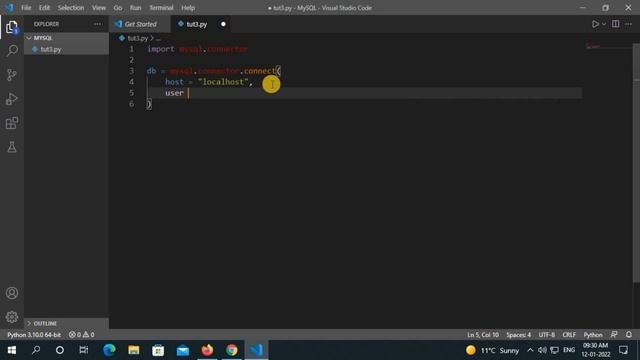Select Python 3.10.0 64-bit interpreter in status bar

coord(34,335)
